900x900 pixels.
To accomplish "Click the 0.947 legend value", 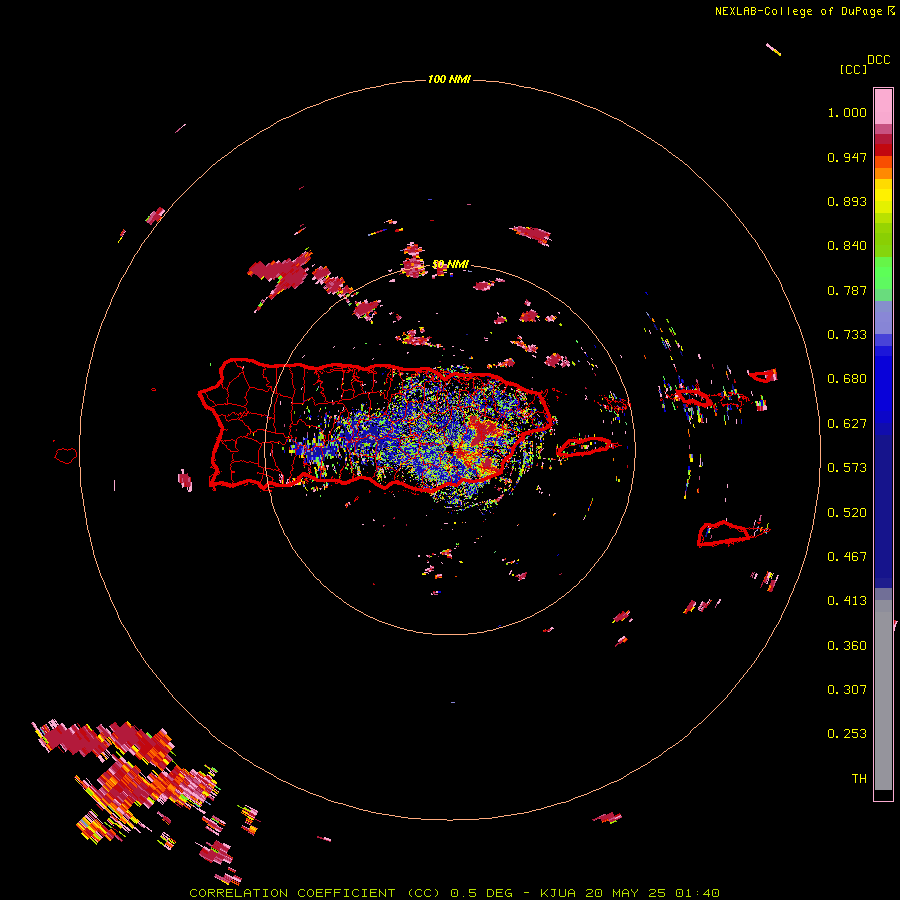I will click(847, 157).
